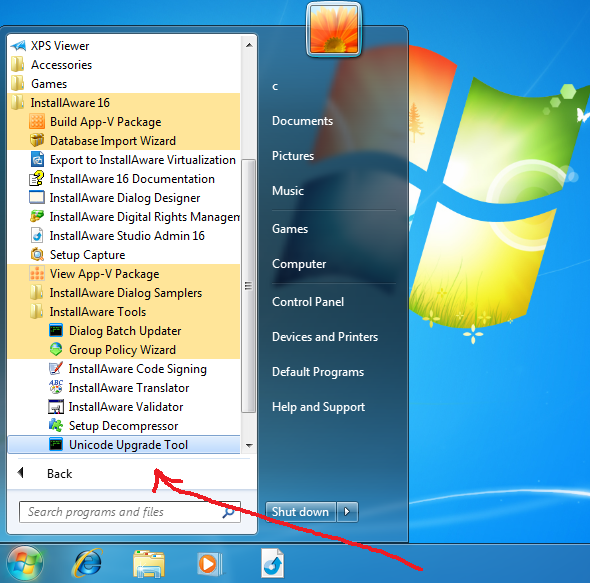Open the Shut down options arrow

point(347,511)
